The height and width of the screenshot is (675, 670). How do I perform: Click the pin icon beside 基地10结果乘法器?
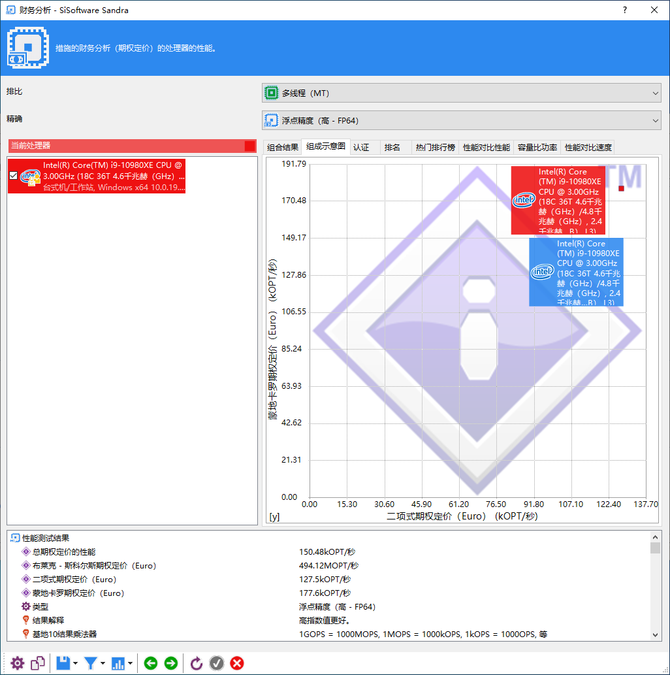(x=26, y=634)
